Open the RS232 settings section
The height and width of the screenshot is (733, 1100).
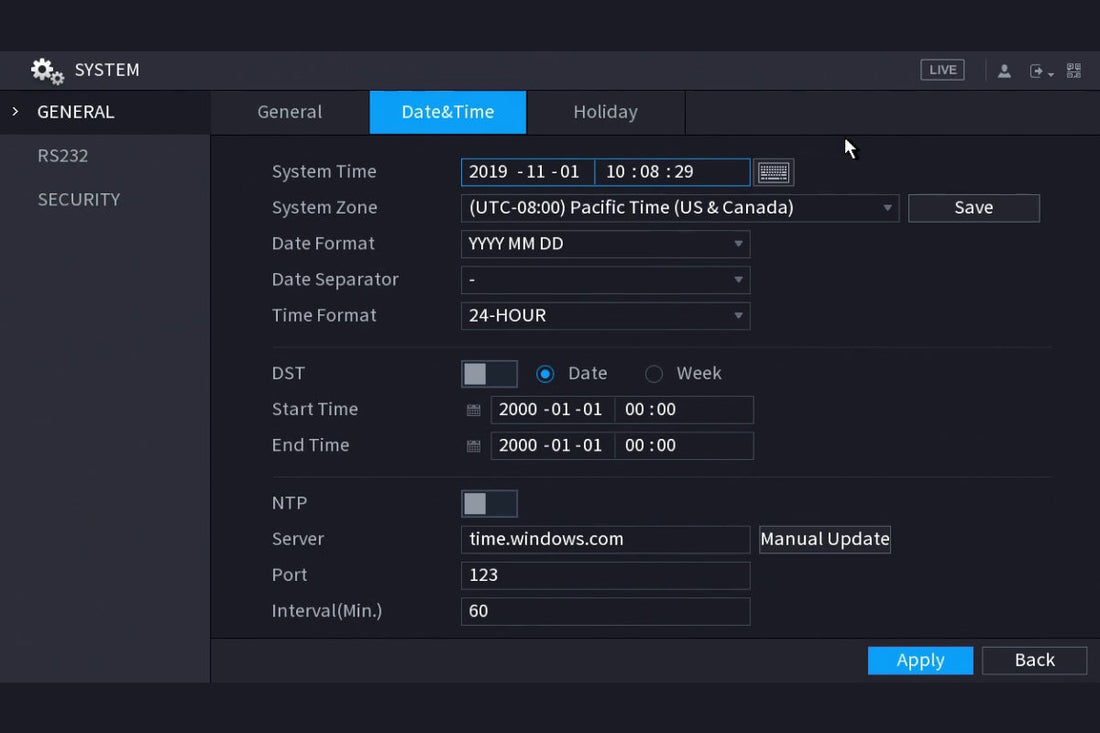click(64, 155)
